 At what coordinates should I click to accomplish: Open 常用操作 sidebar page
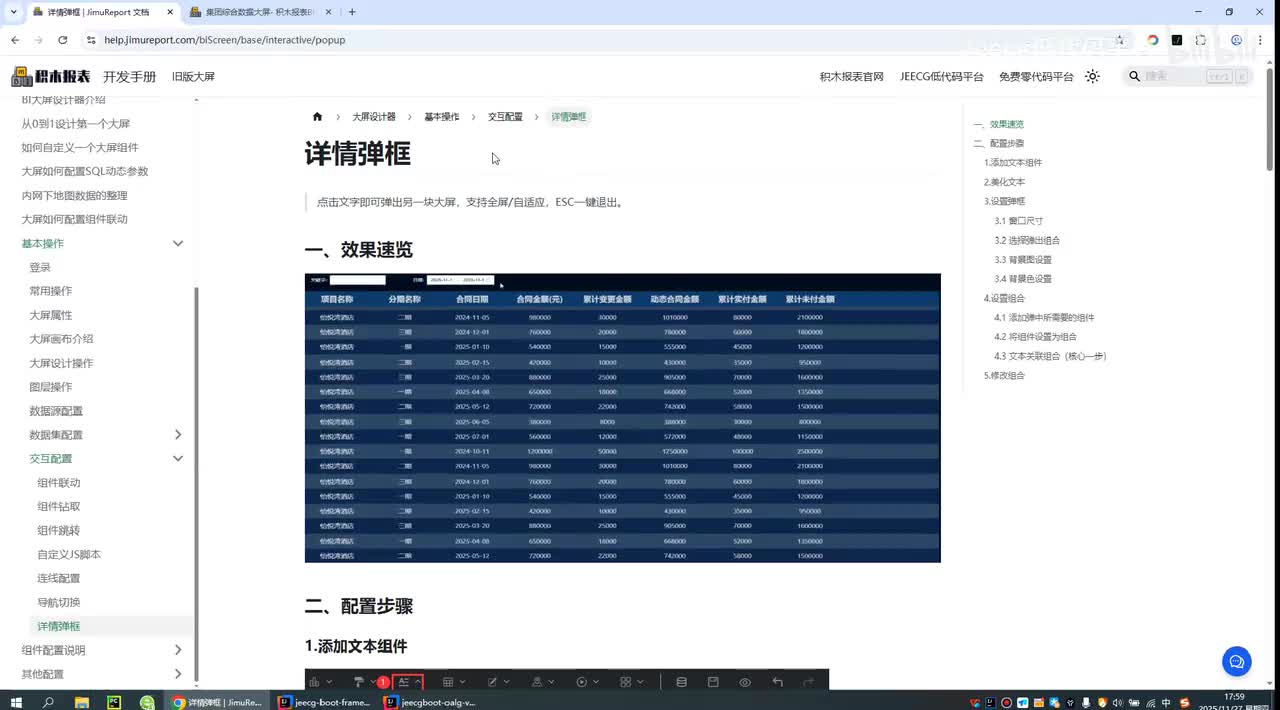[x=51, y=291]
